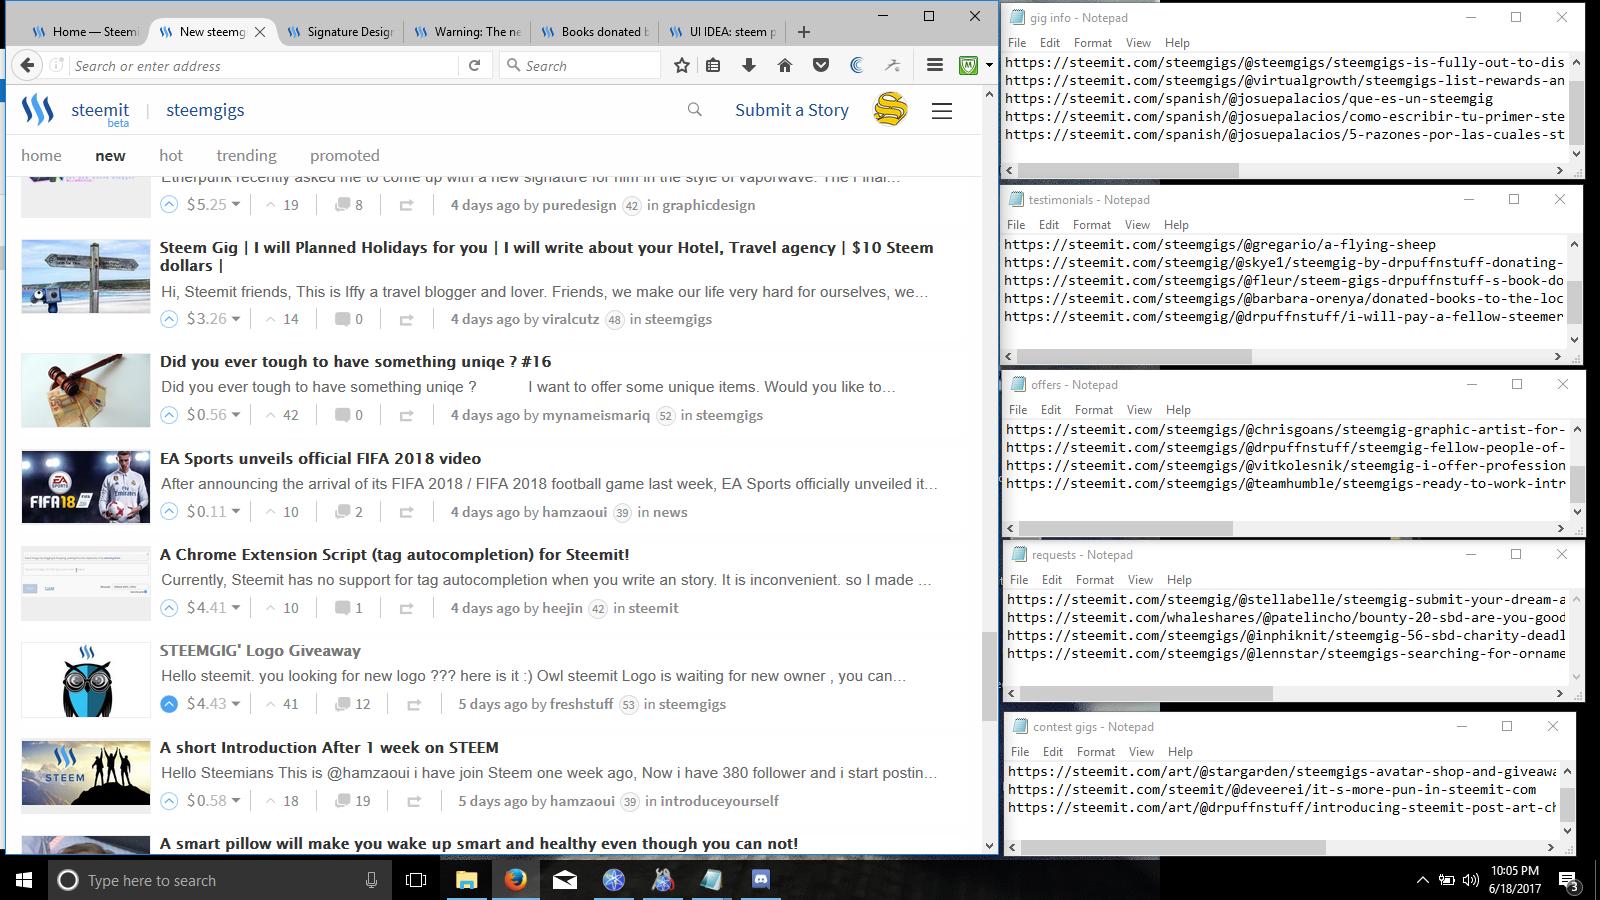Open File menu in gig info Notepad

(1017, 43)
